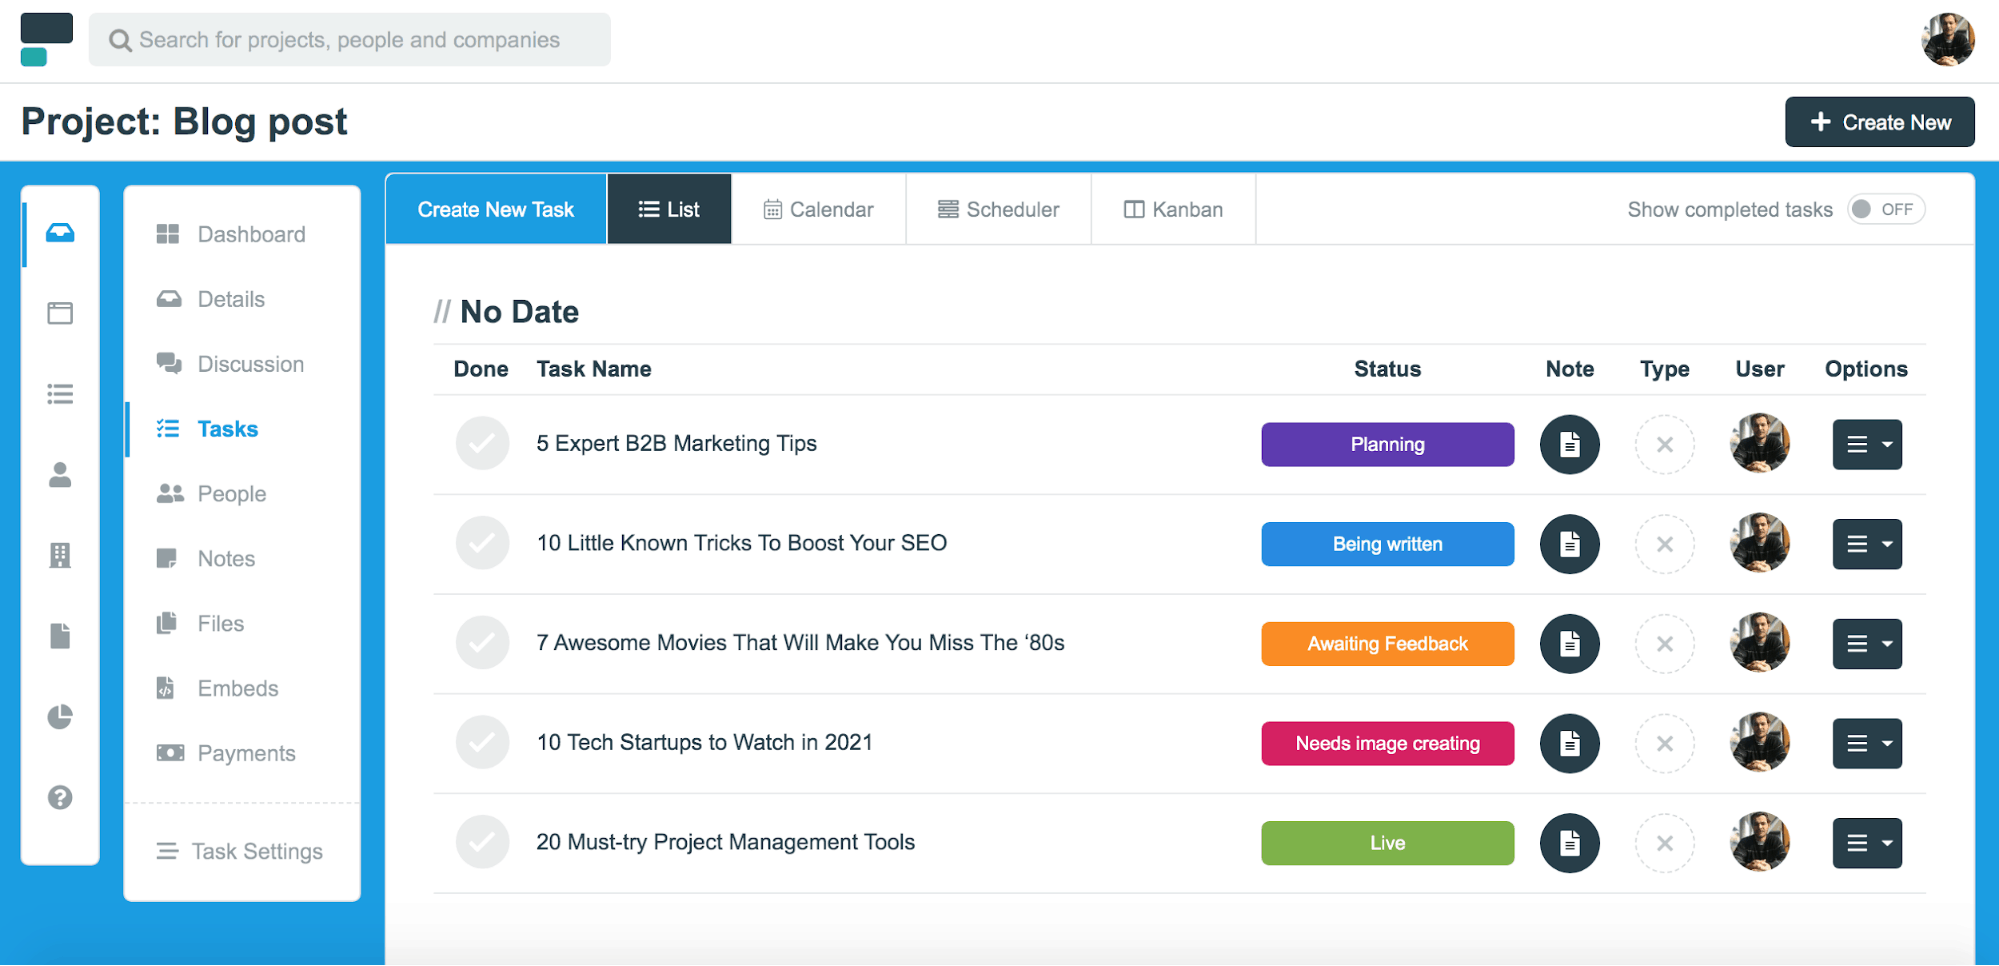Image resolution: width=1999 pixels, height=966 pixels.
Task: Change the Being written status label
Action: [x=1387, y=544]
